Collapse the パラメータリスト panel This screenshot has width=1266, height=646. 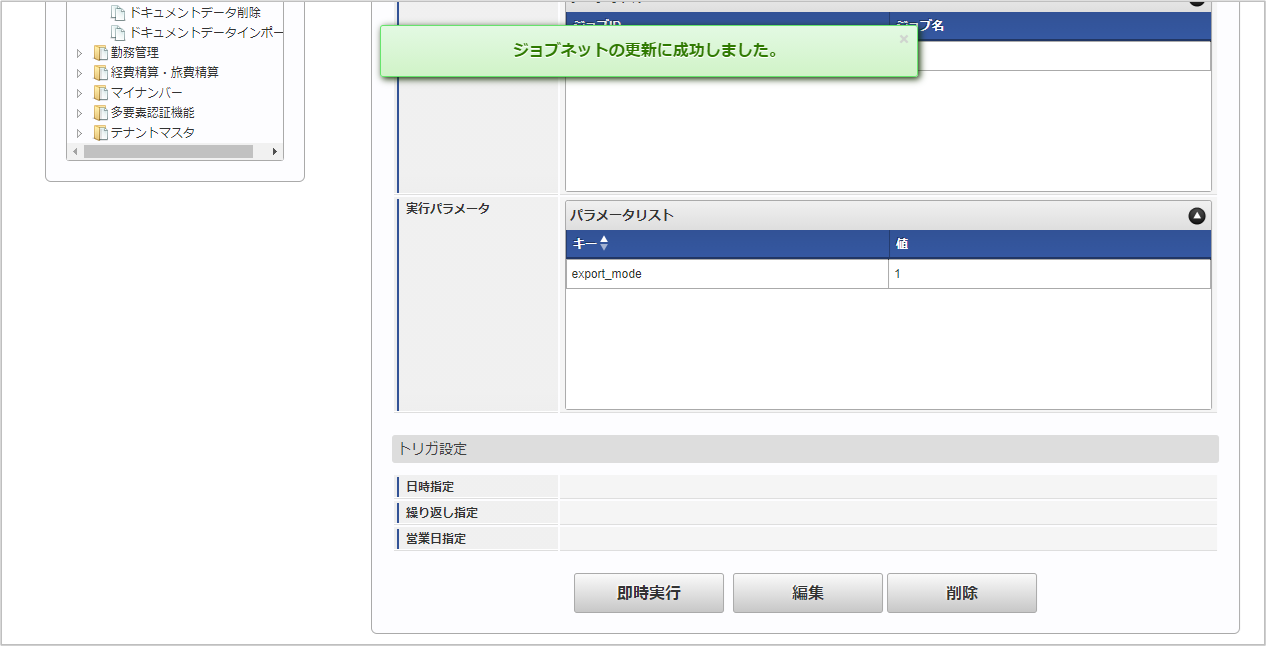click(1197, 216)
